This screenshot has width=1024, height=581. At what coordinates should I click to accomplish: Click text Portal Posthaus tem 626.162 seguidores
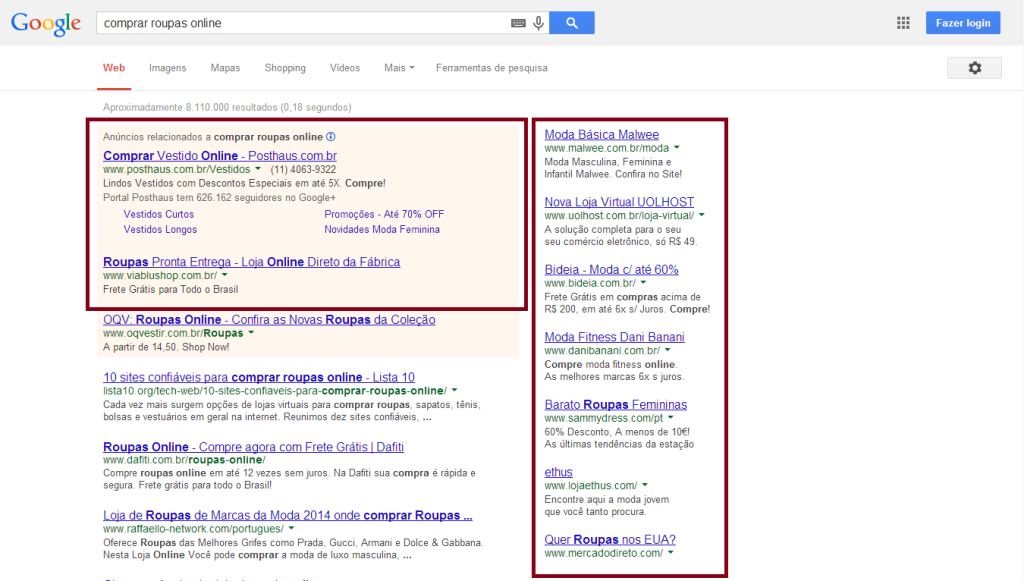coord(219,198)
